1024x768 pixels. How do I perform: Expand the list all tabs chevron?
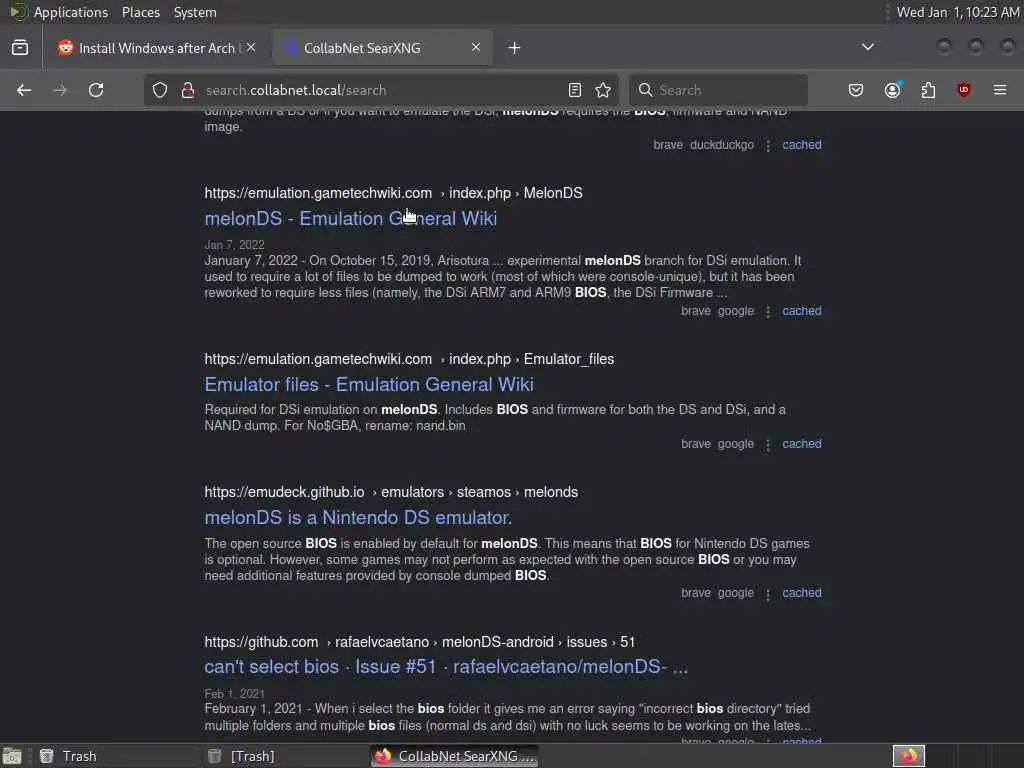point(867,47)
